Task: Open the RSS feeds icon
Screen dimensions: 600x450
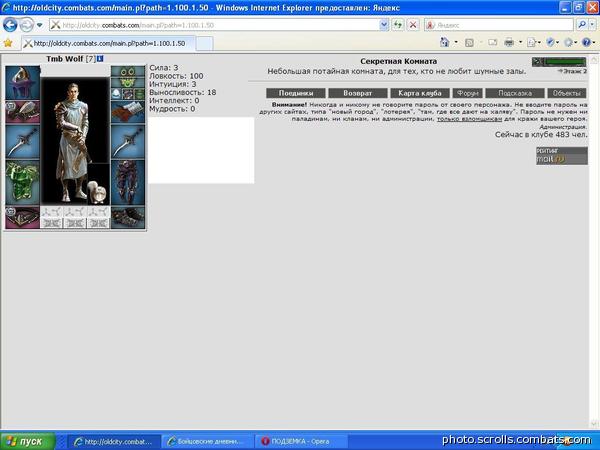Action: click(469, 42)
